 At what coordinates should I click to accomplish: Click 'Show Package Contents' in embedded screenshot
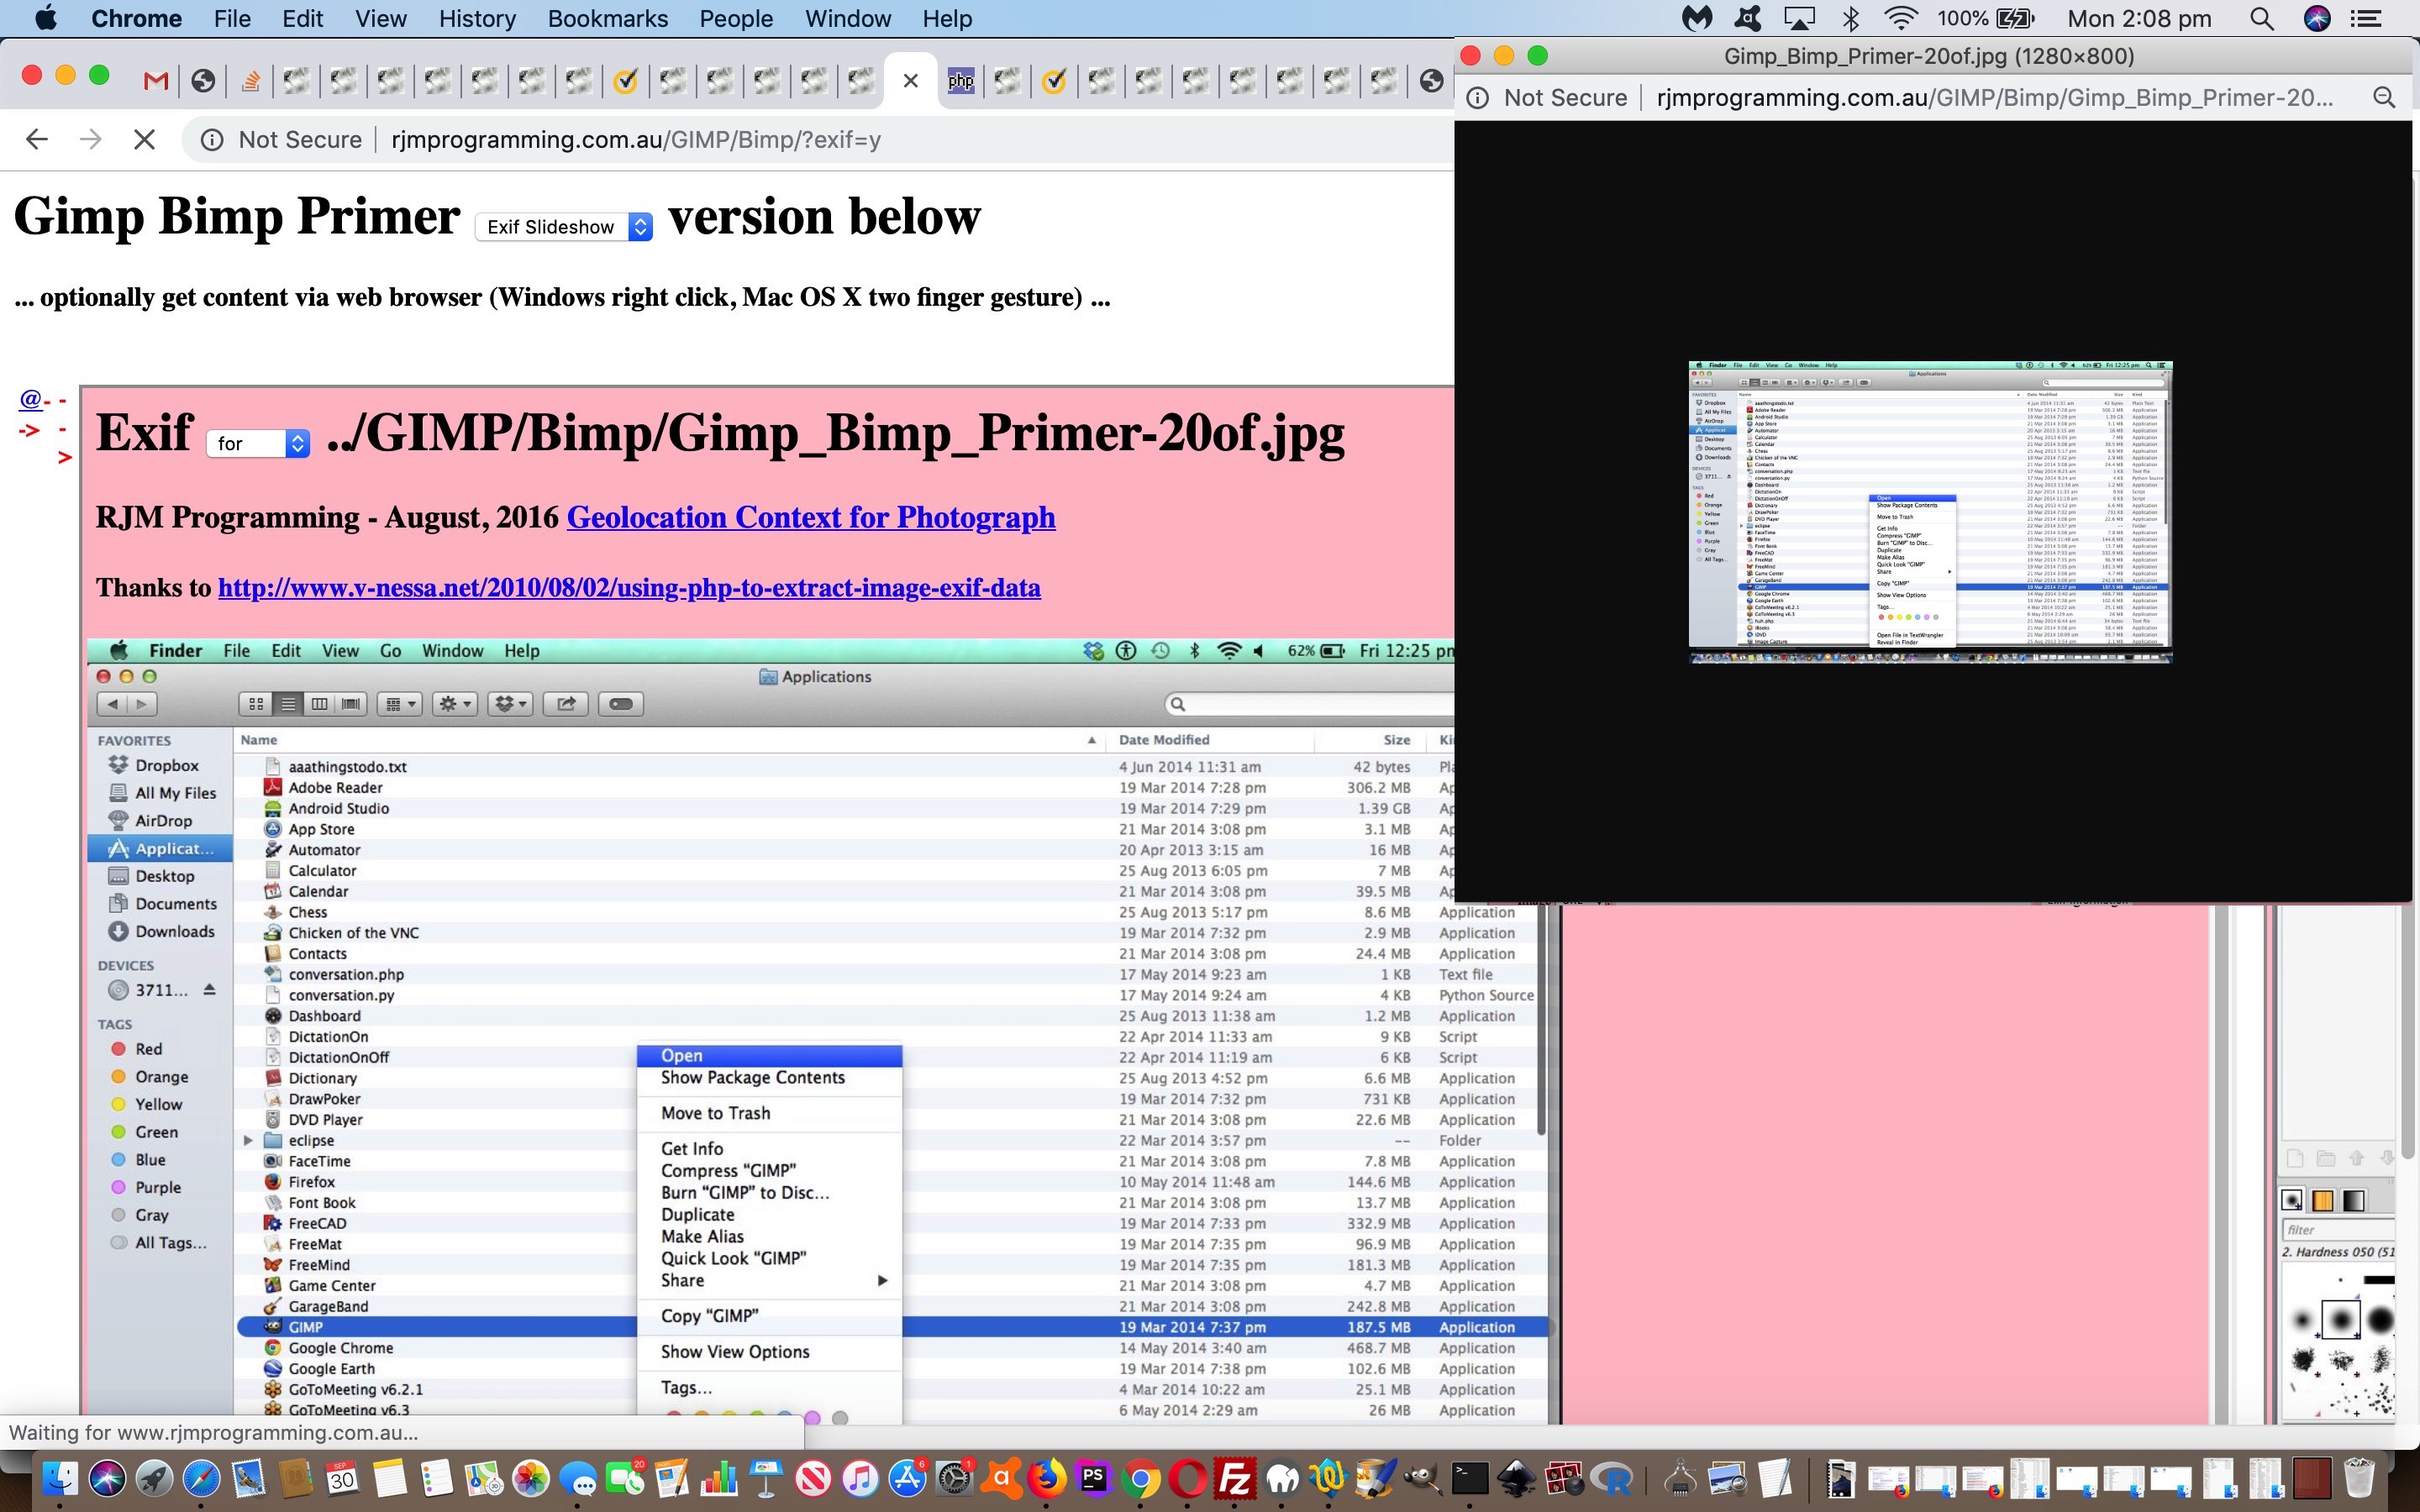pos(752,1077)
